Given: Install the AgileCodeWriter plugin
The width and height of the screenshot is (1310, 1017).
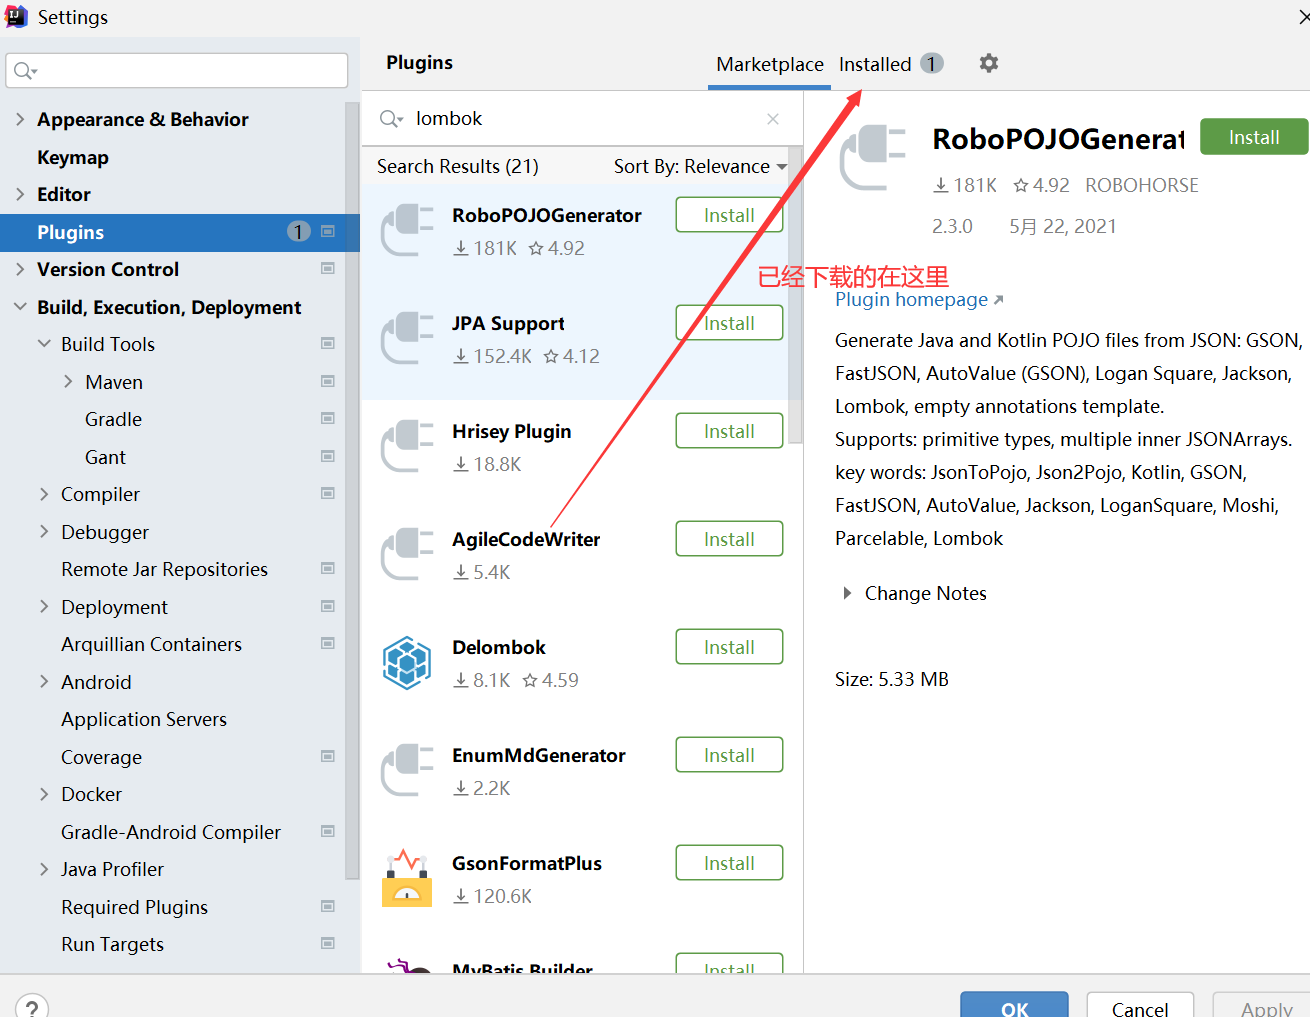Looking at the screenshot, I should point(729,539).
